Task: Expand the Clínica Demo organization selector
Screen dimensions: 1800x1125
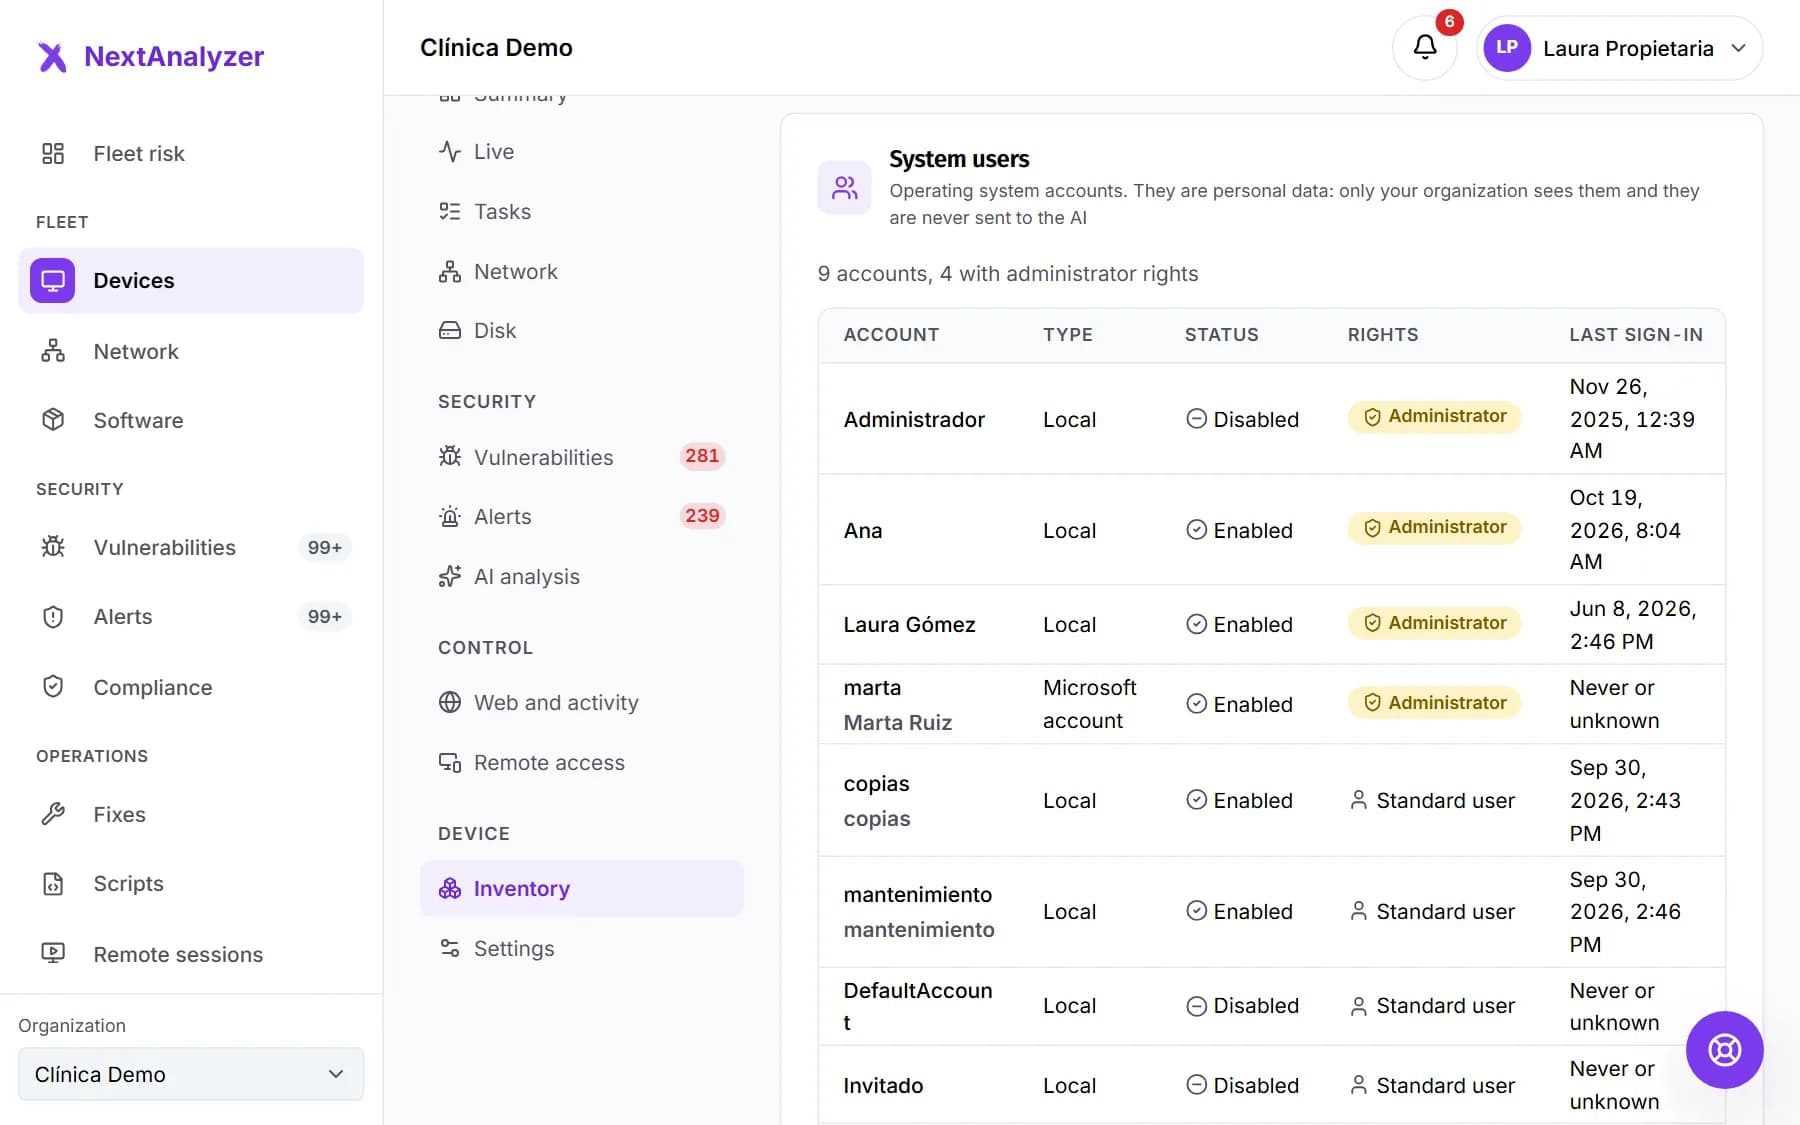Action: [x=191, y=1074]
